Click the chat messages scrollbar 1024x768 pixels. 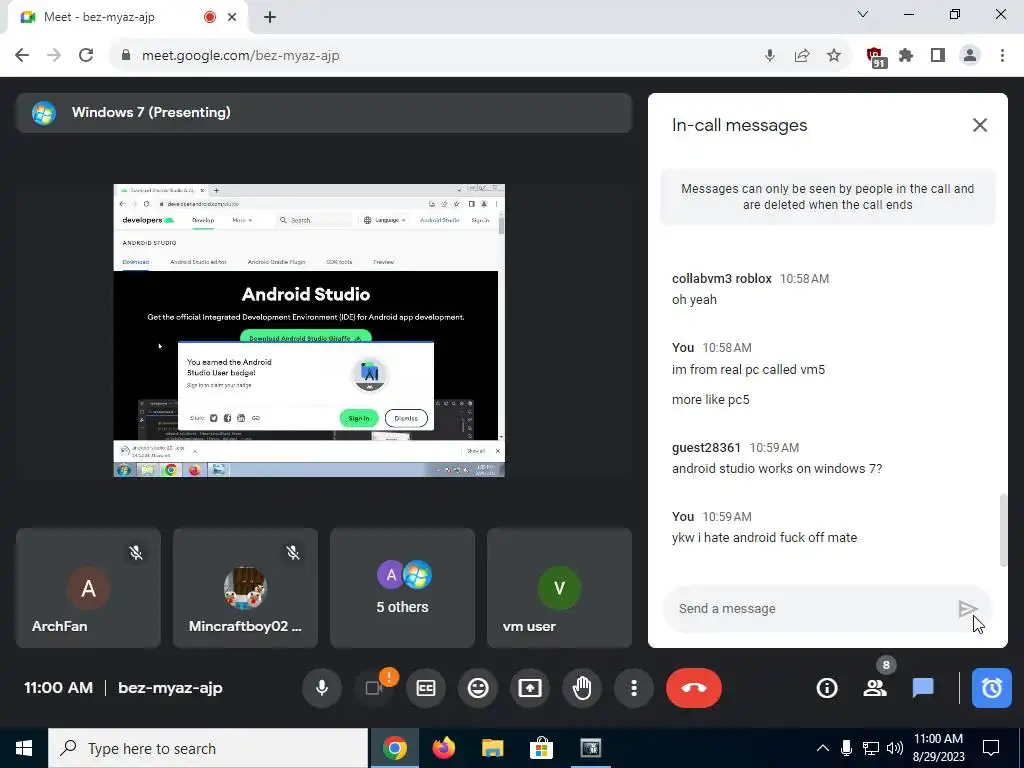point(1003,530)
